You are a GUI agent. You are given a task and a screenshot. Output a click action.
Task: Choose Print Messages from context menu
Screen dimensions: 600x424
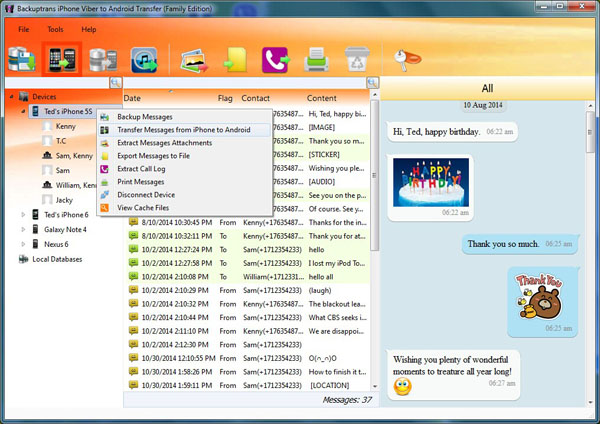pyautogui.click(x=184, y=182)
